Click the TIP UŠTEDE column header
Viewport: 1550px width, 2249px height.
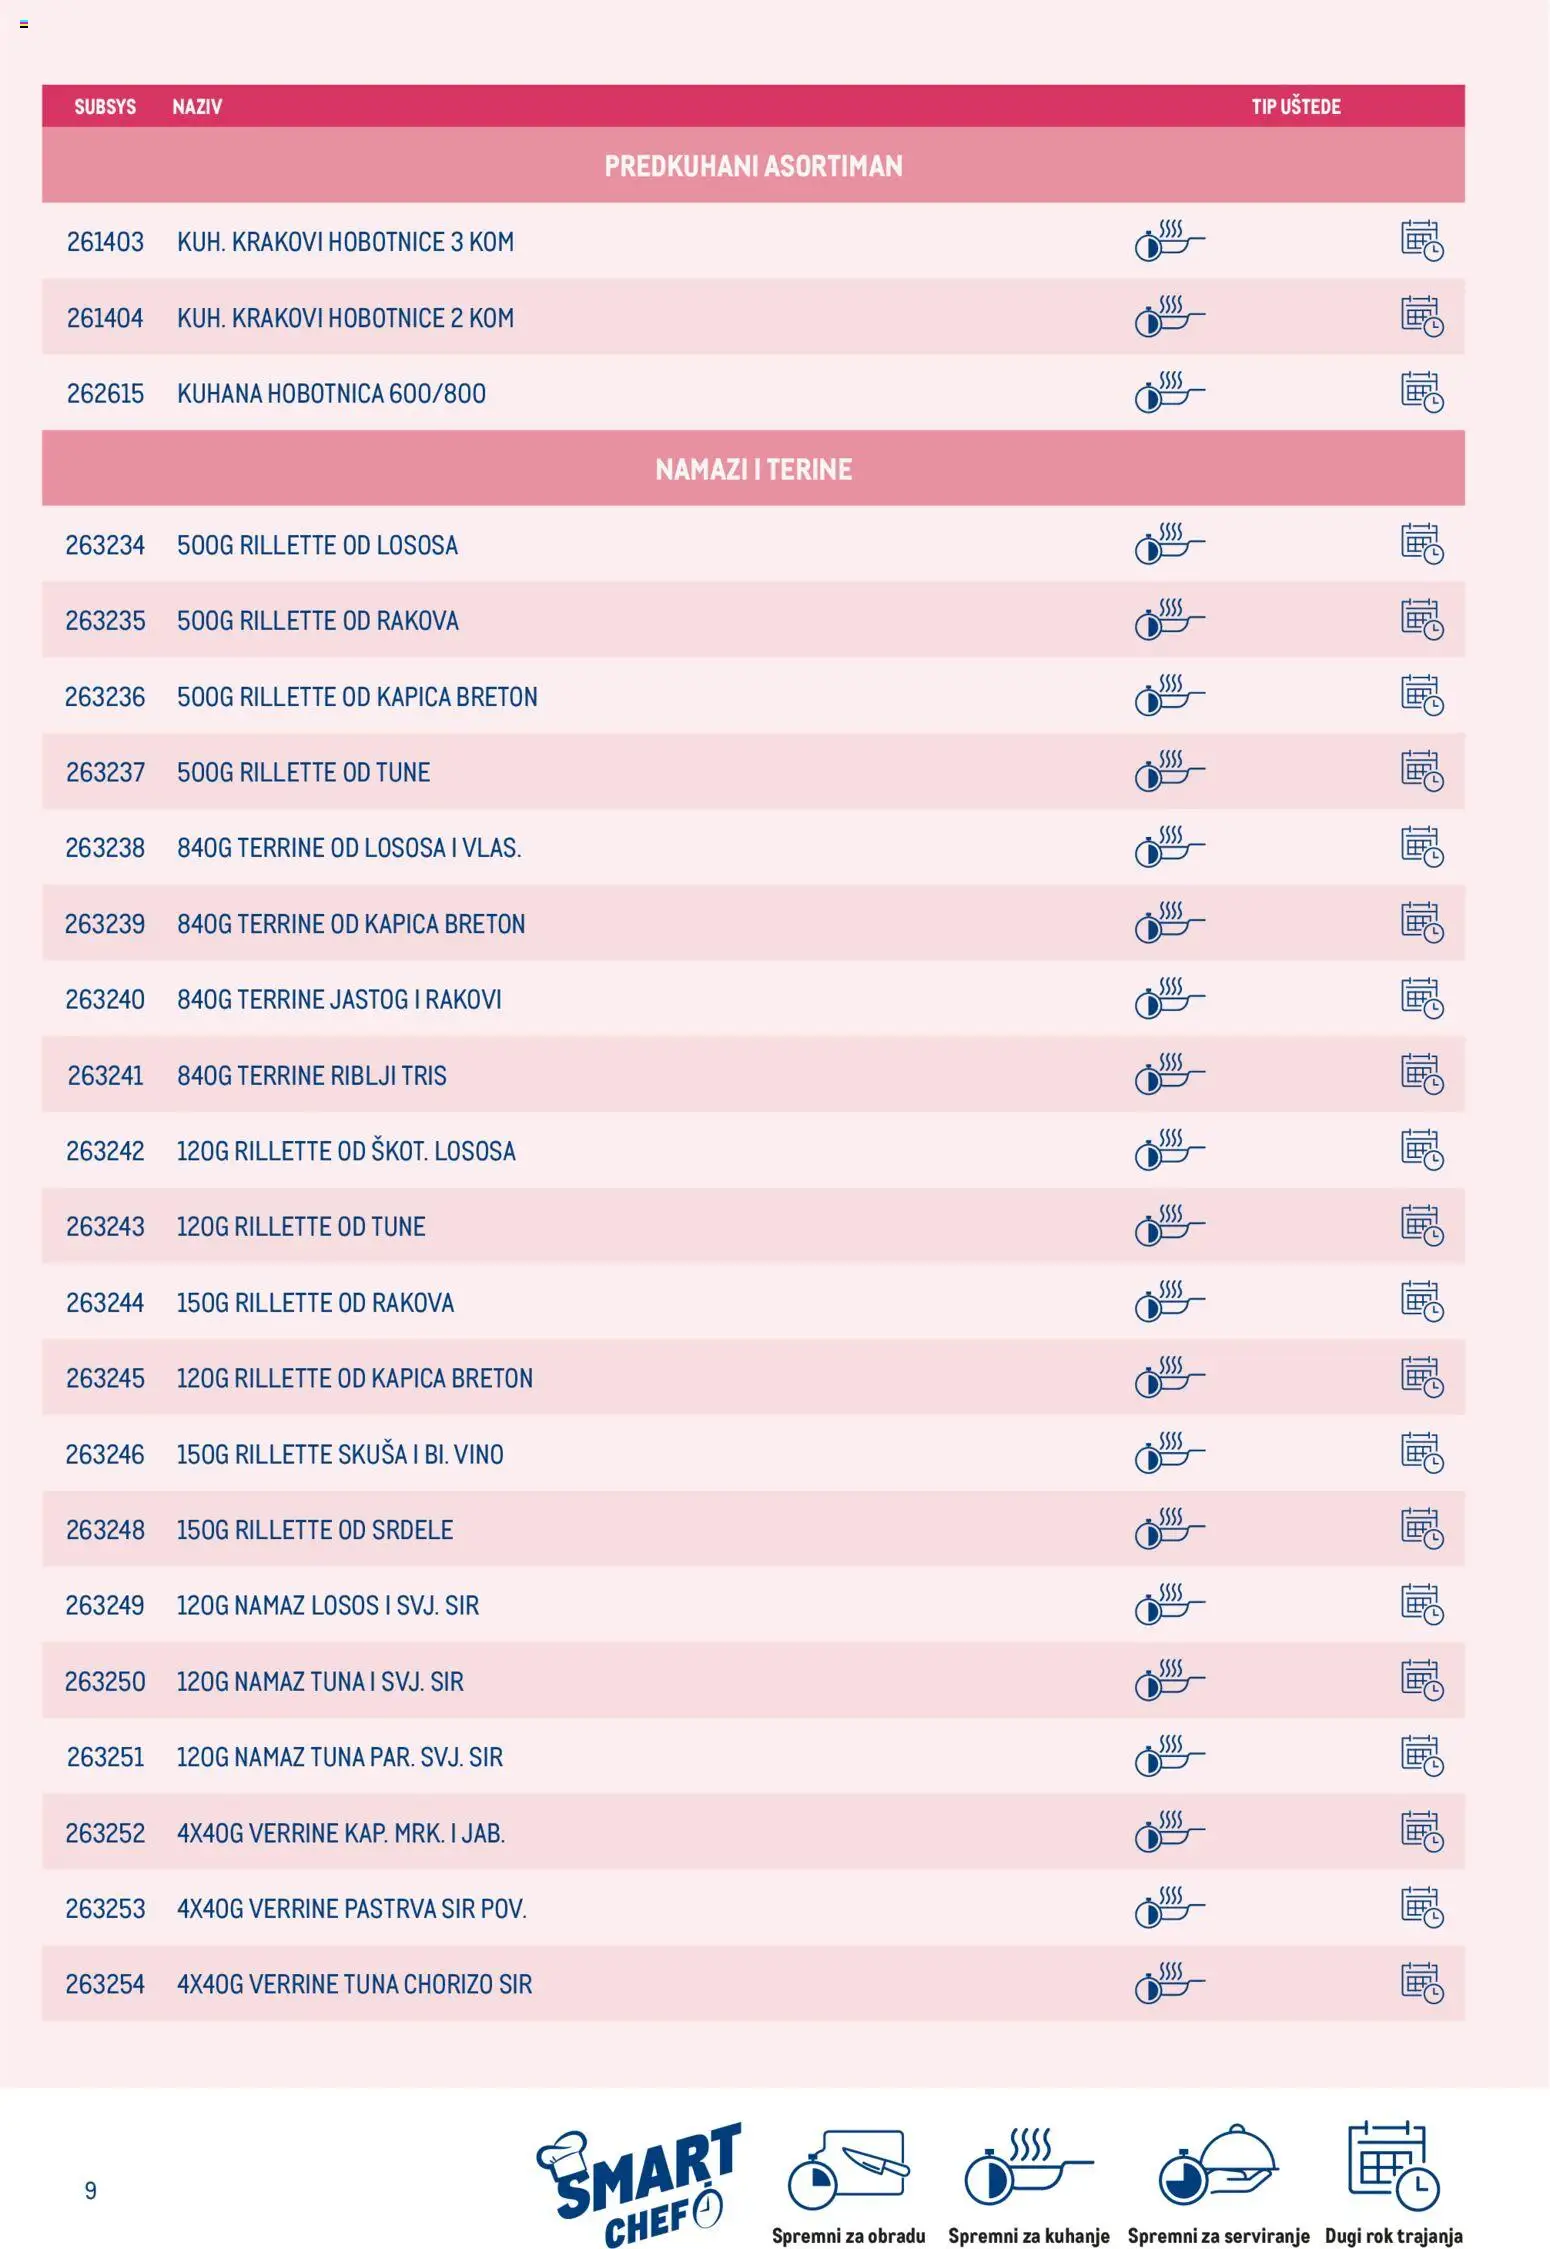tap(1295, 107)
